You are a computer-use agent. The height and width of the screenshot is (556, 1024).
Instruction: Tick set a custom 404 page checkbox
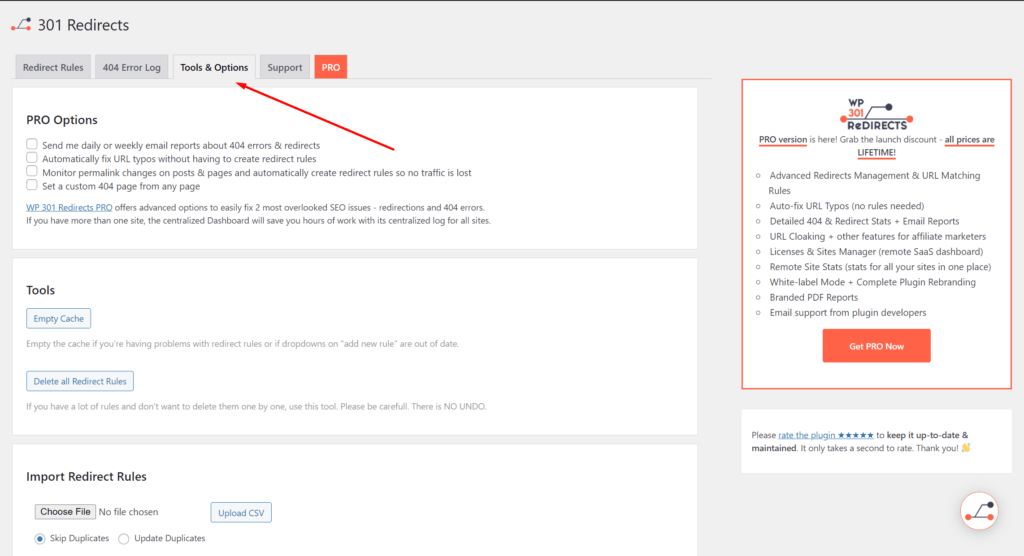coord(33,186)
